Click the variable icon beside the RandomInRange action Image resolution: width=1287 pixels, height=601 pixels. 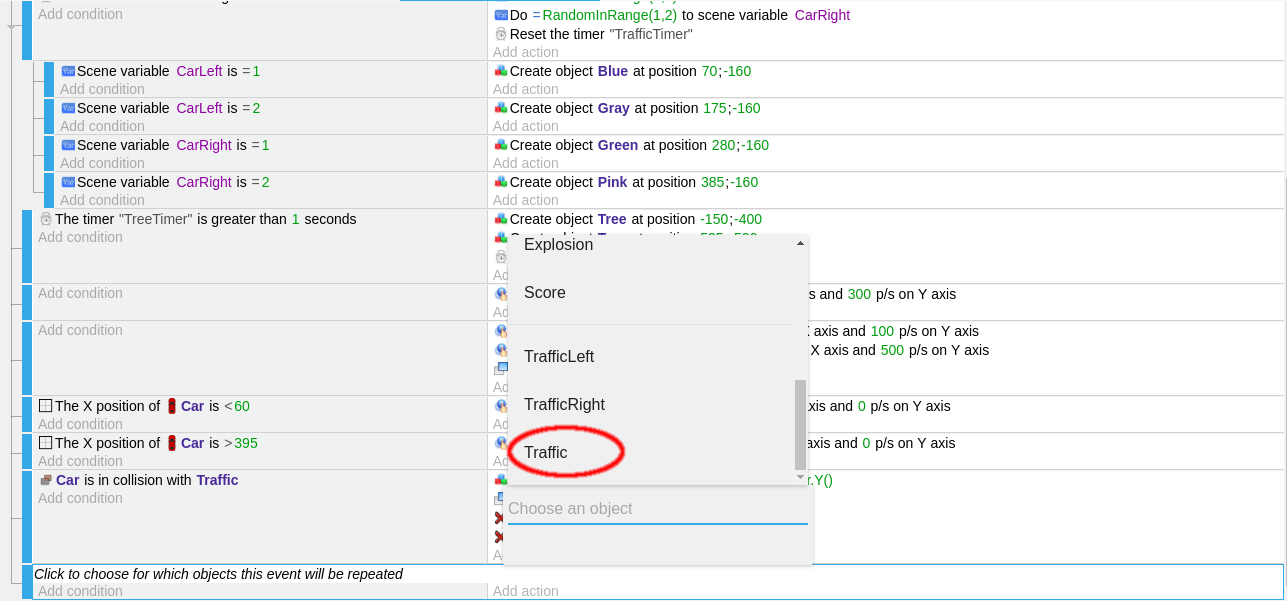pyautogui.click(x=500, y=15)
